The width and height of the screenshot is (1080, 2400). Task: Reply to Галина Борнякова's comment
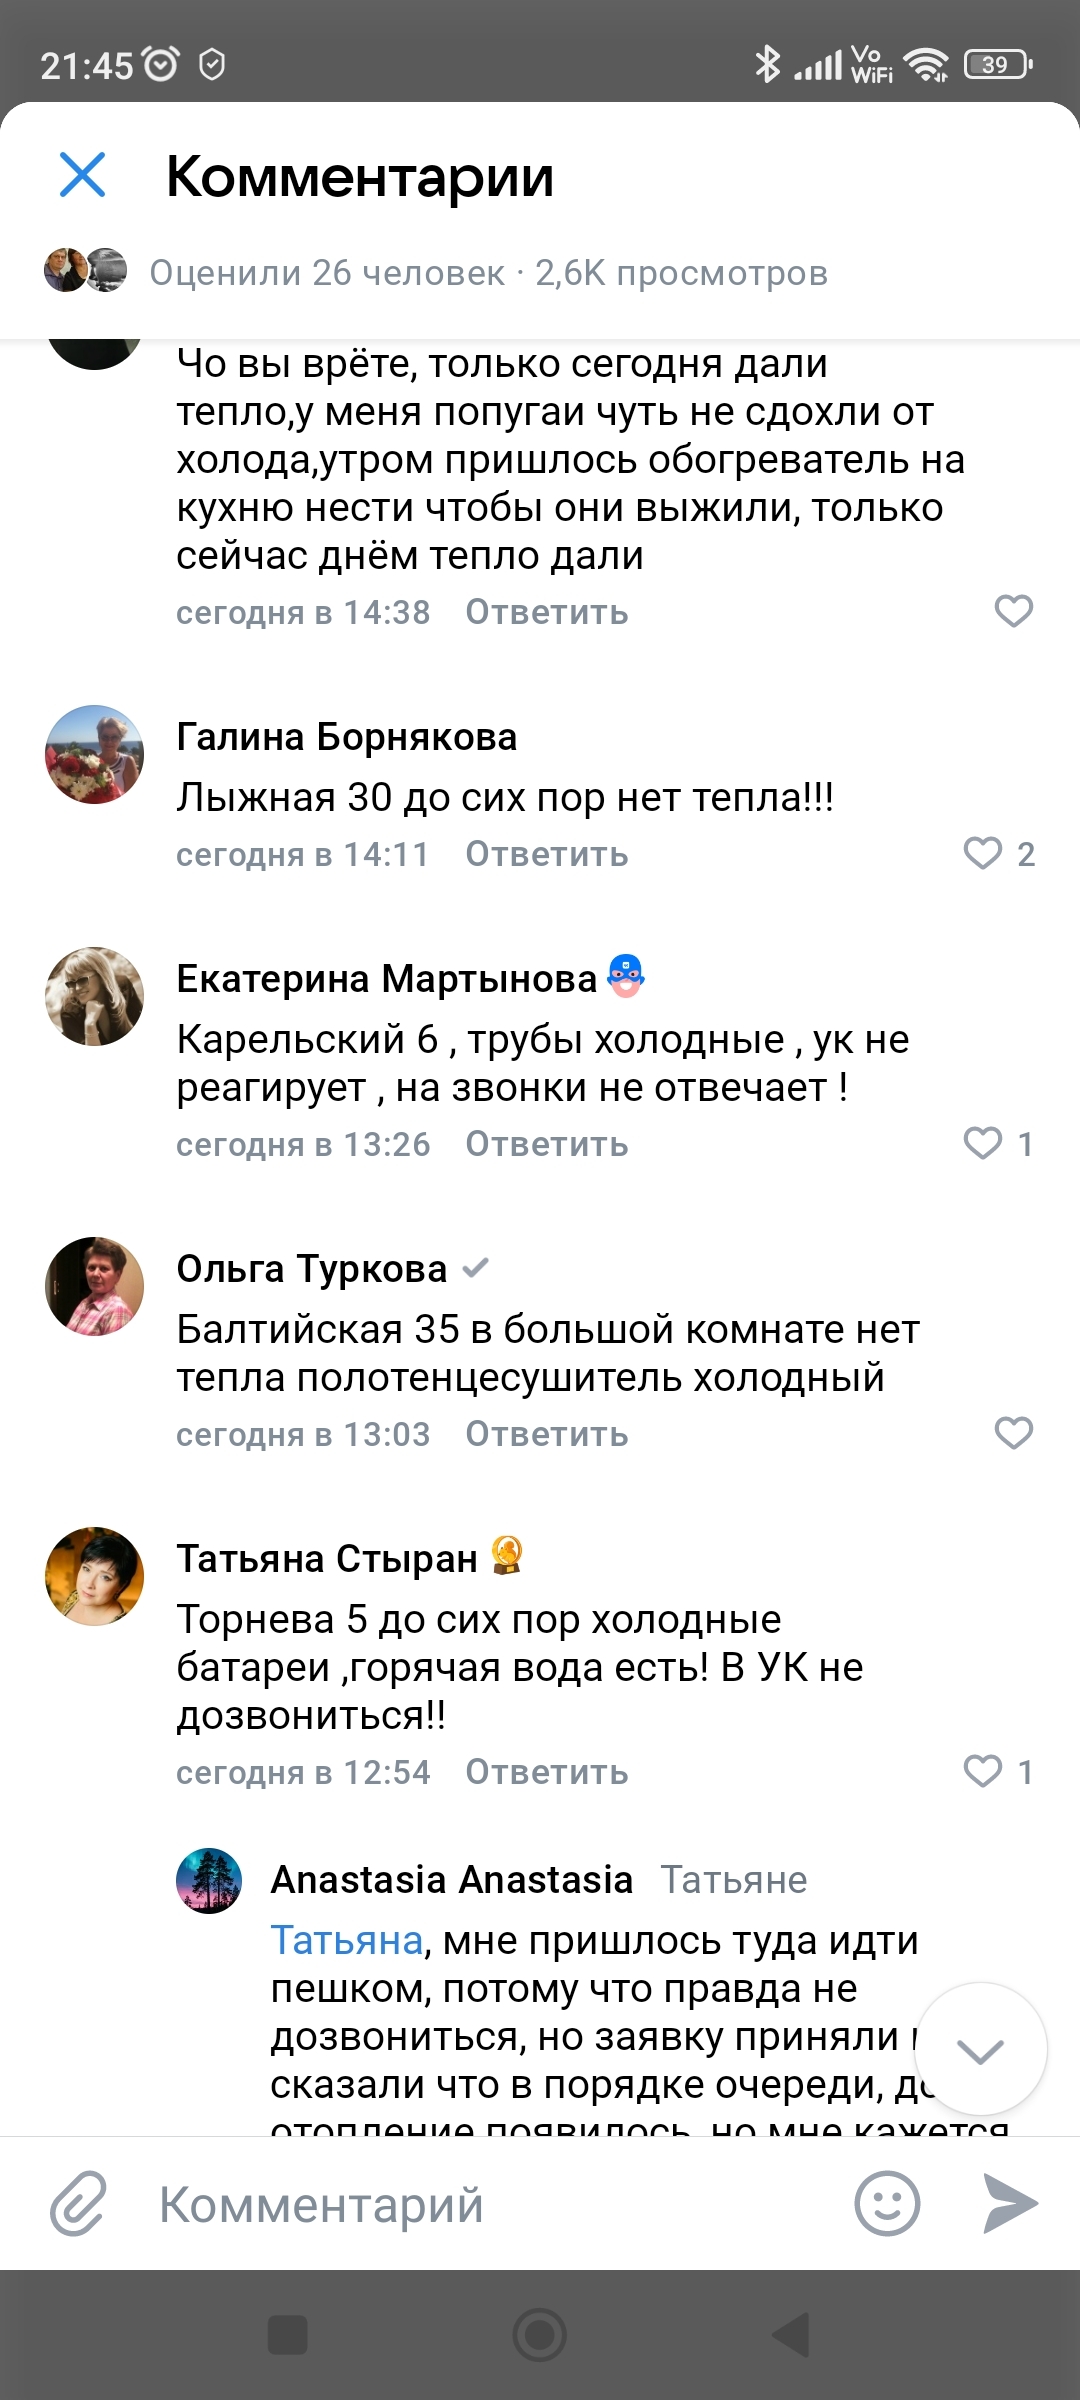pos(546,855)
